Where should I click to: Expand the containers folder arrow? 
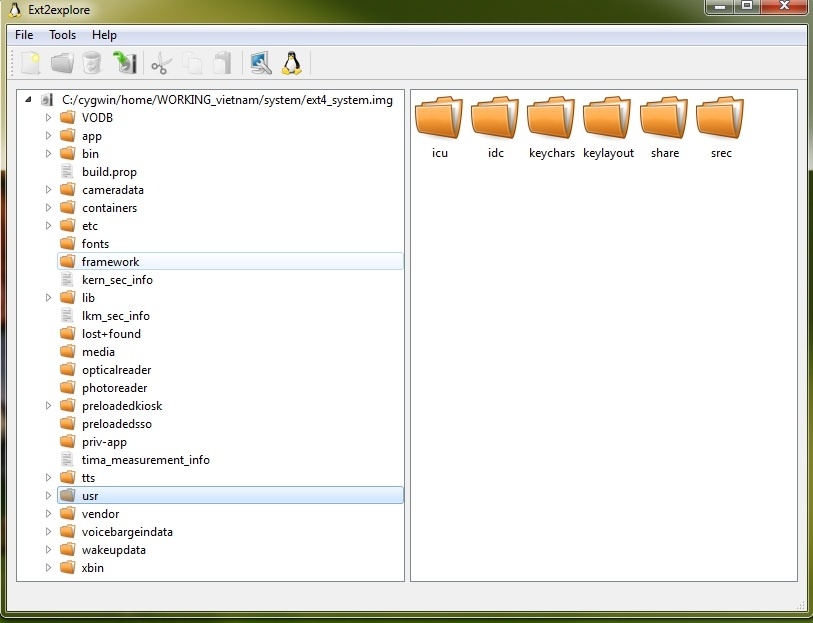click(x=48, y=207)
